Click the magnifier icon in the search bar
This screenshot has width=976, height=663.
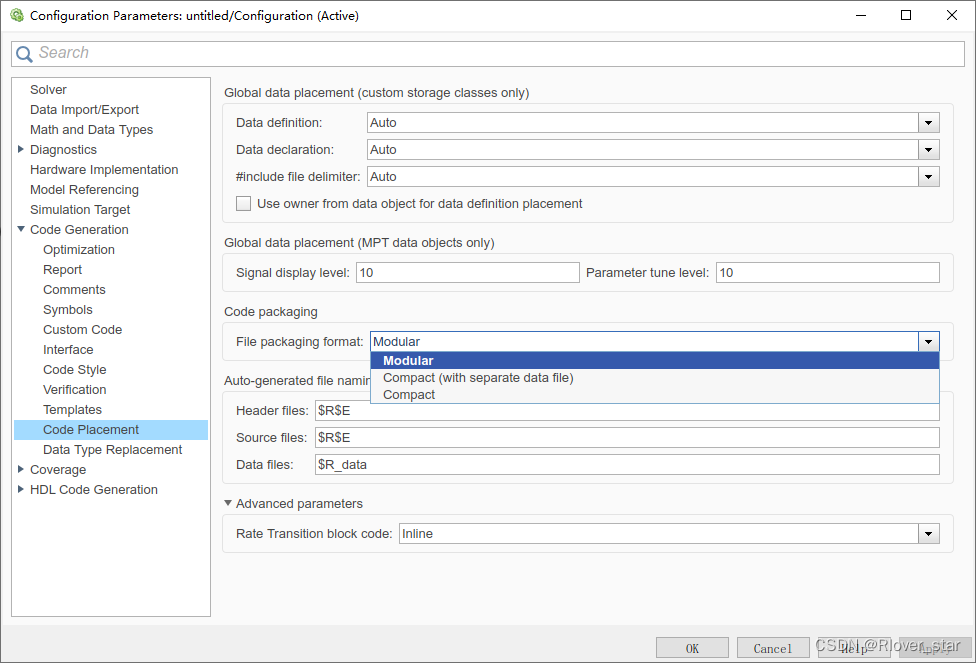[x=24, y=52]
